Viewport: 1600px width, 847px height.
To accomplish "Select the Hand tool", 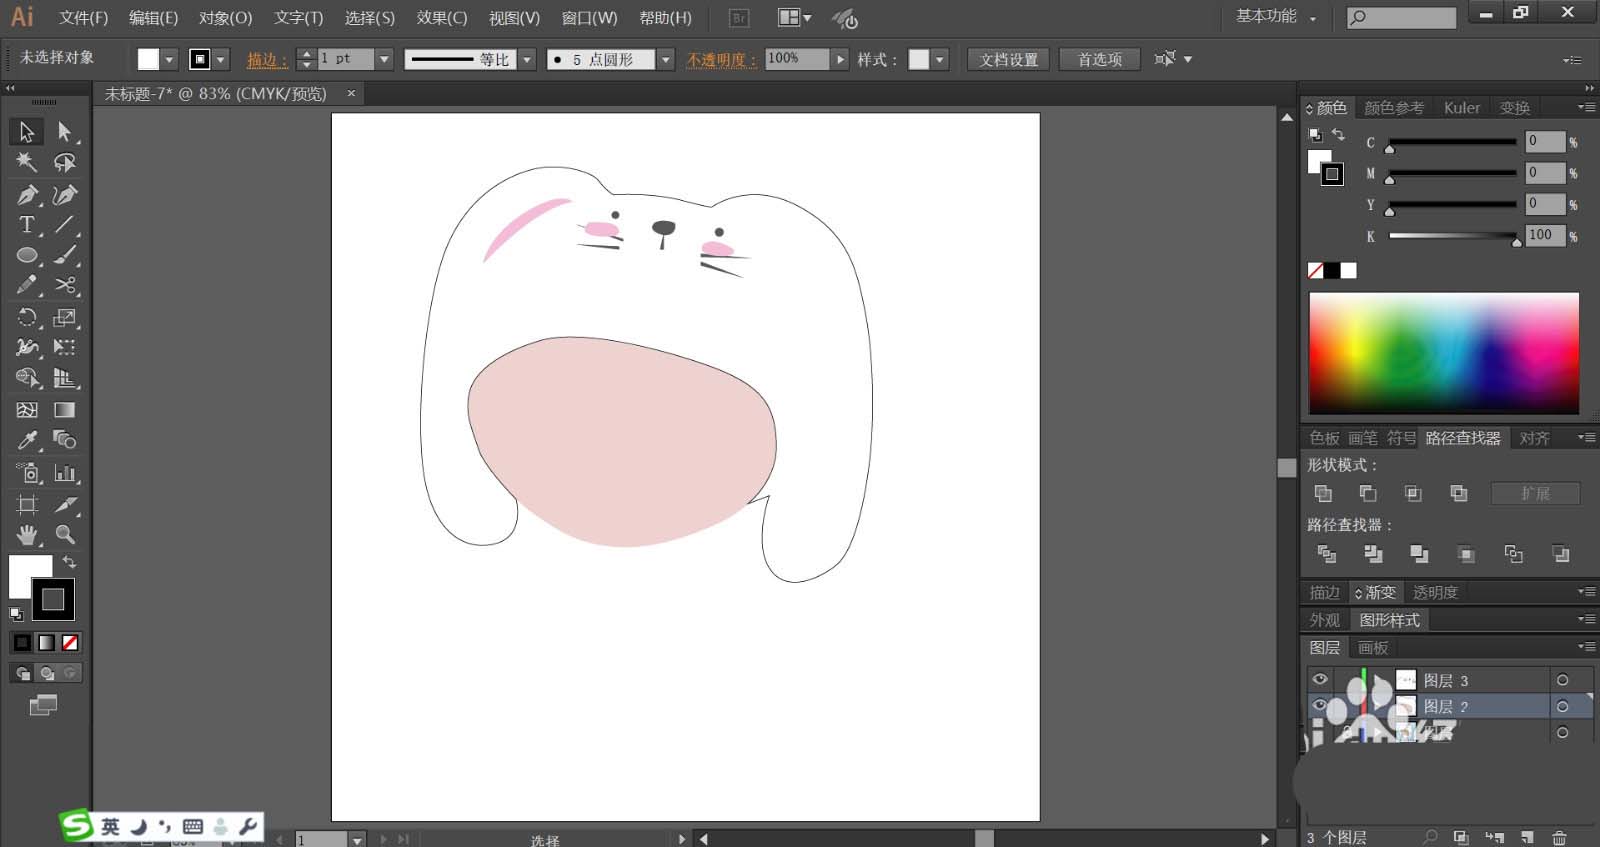I will 27,534.
